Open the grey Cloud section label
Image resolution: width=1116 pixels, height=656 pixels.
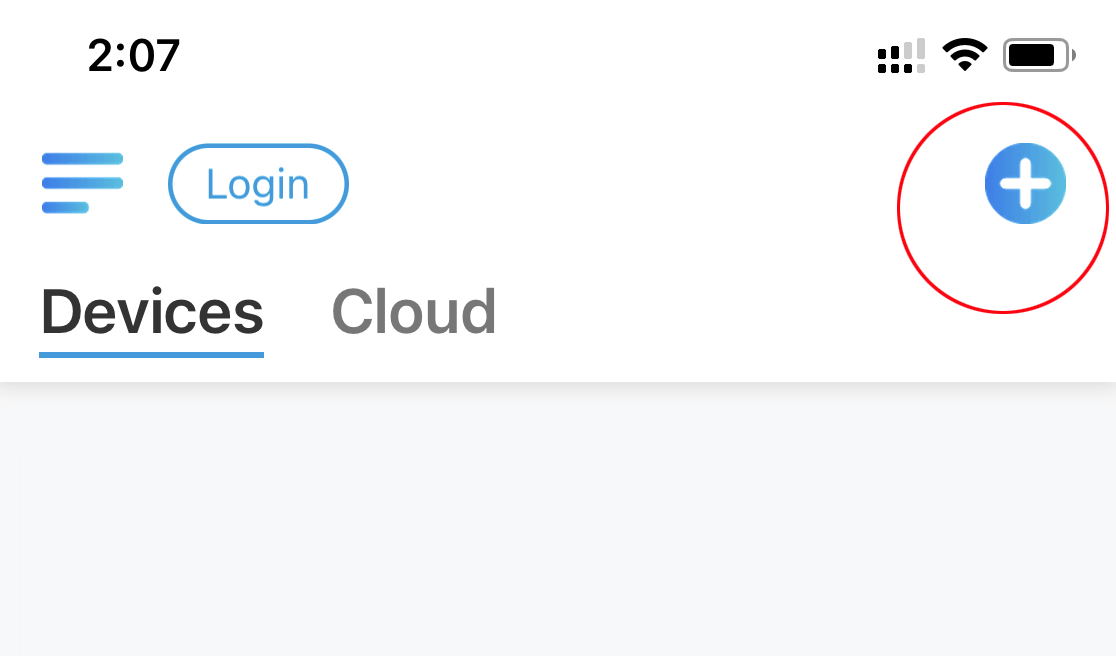click(x=414, y=312)
